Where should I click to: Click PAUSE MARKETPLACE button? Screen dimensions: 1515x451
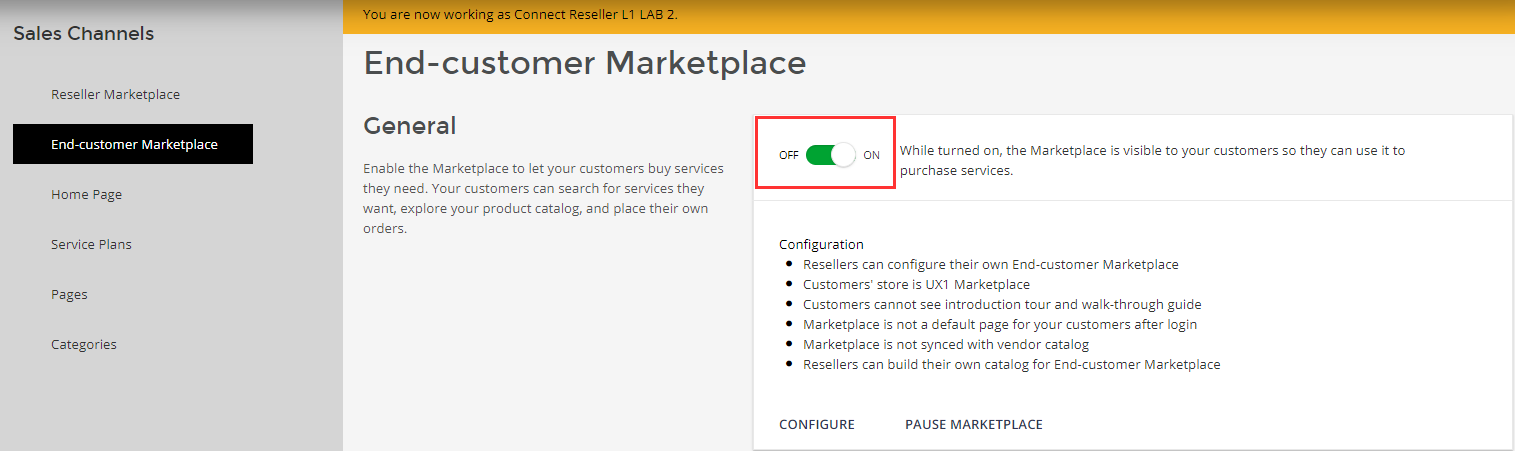tap(973, 424)
